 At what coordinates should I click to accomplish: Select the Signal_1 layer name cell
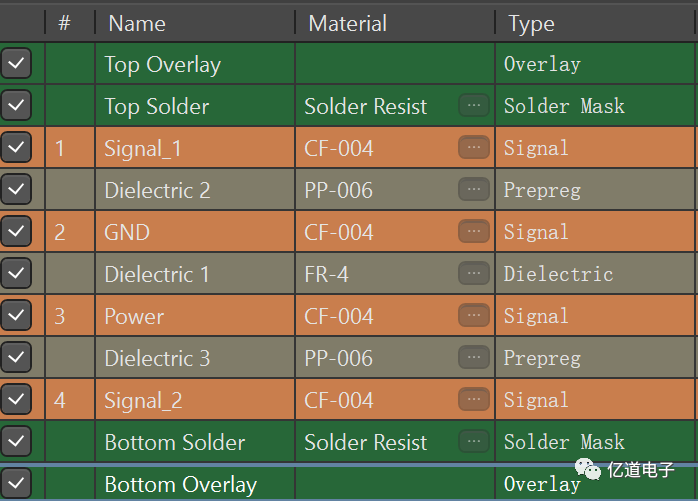coord(195,148)
